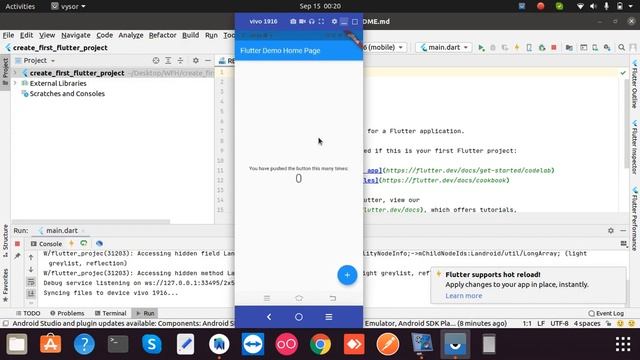
Task: Open the Project view dropdown
Action: click(x=35, y=60)
